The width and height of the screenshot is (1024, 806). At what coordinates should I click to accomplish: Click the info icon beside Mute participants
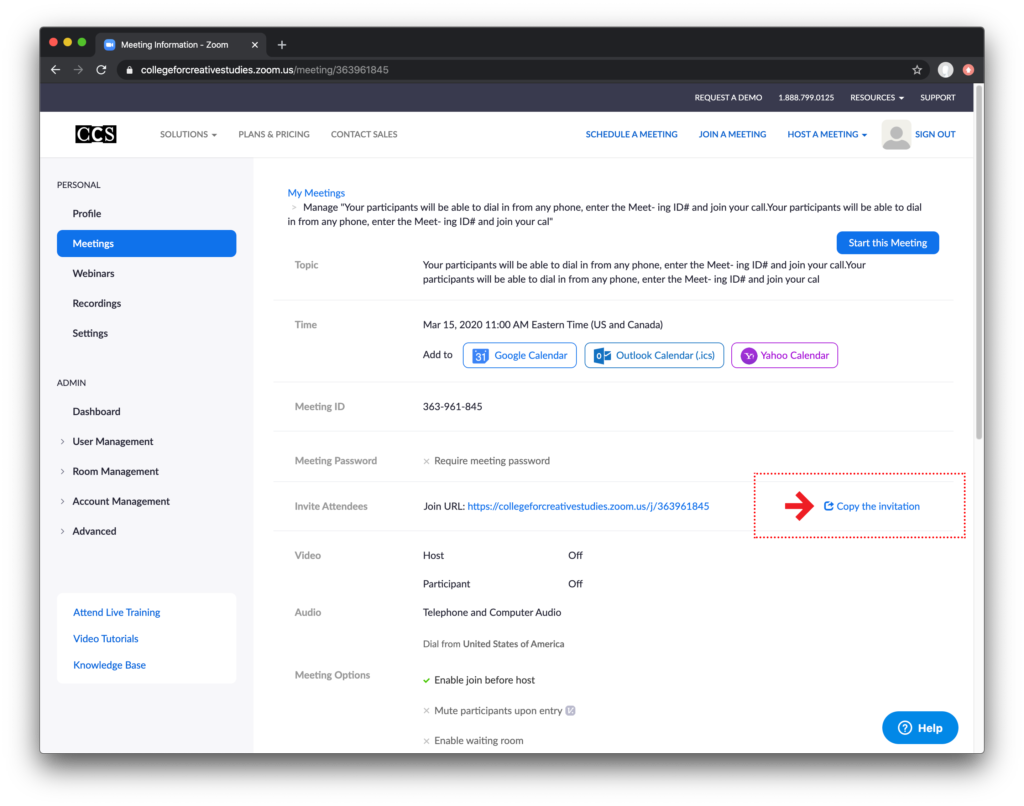[571, 711]
